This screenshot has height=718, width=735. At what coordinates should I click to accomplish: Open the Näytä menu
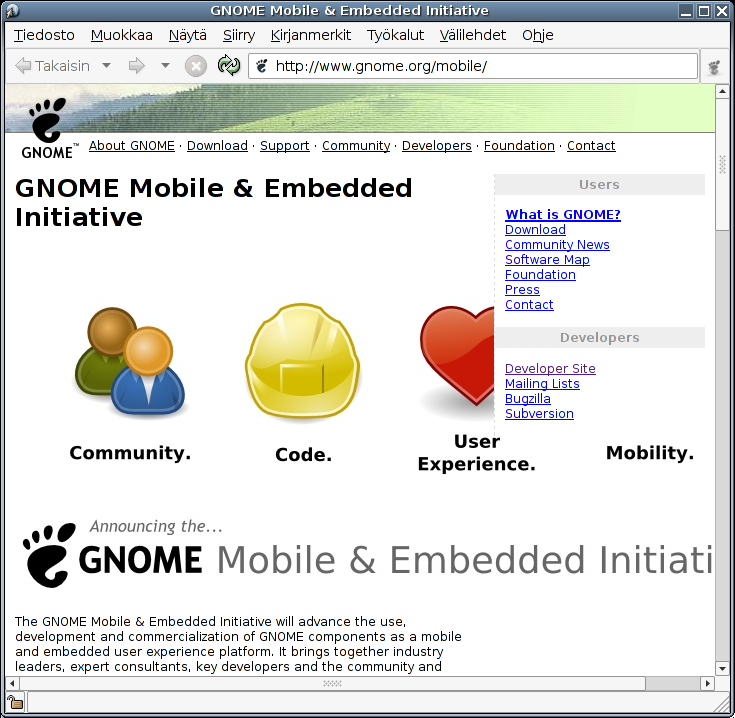coord(188,35)
